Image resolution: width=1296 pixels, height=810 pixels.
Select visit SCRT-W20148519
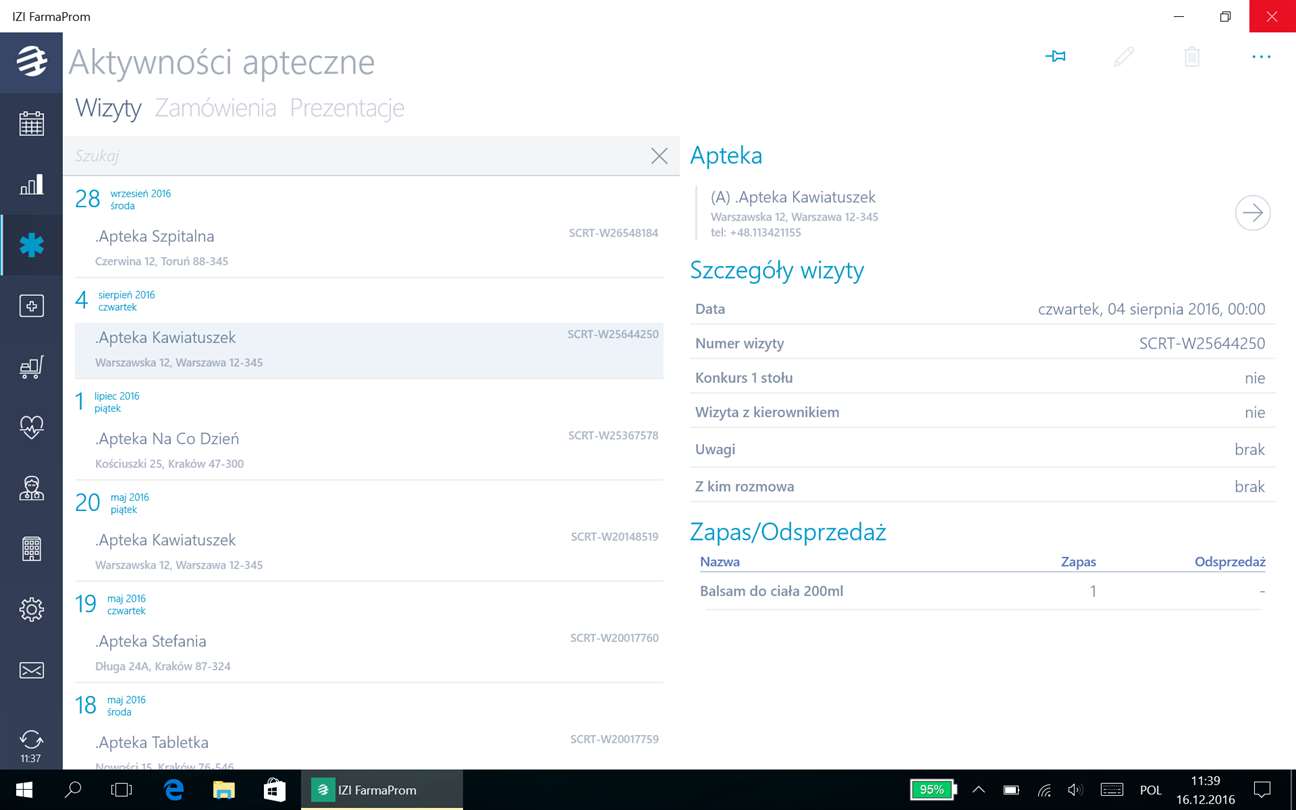click(369, 551)
